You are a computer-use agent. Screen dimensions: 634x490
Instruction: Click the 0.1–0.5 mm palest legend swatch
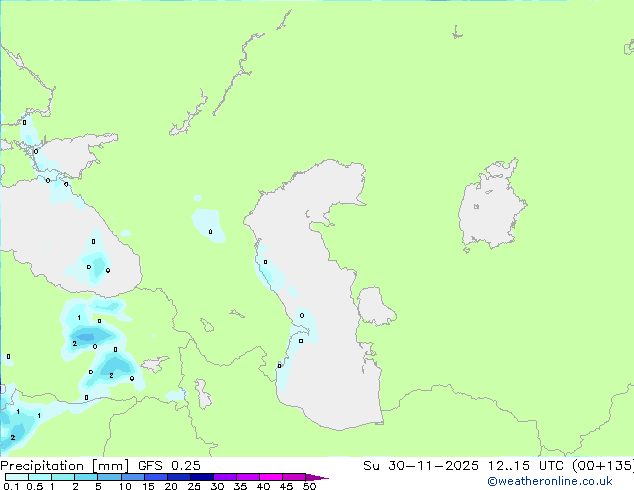click(x=17, y=477)
